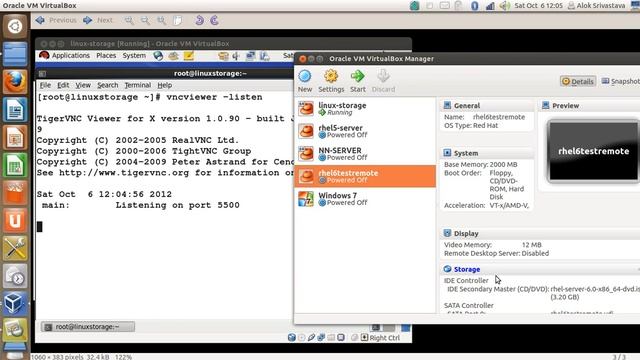Open the Files launcher icon
This screenshot has width=640, height=360.
[15, 54]
